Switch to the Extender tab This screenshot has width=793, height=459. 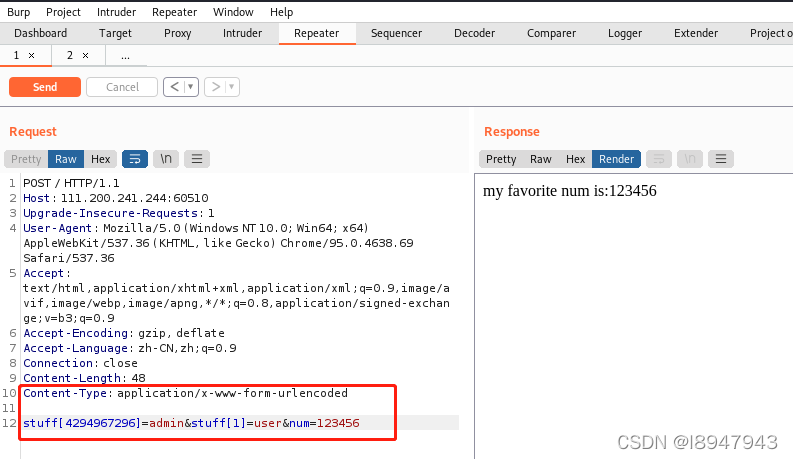pos(696,33)
